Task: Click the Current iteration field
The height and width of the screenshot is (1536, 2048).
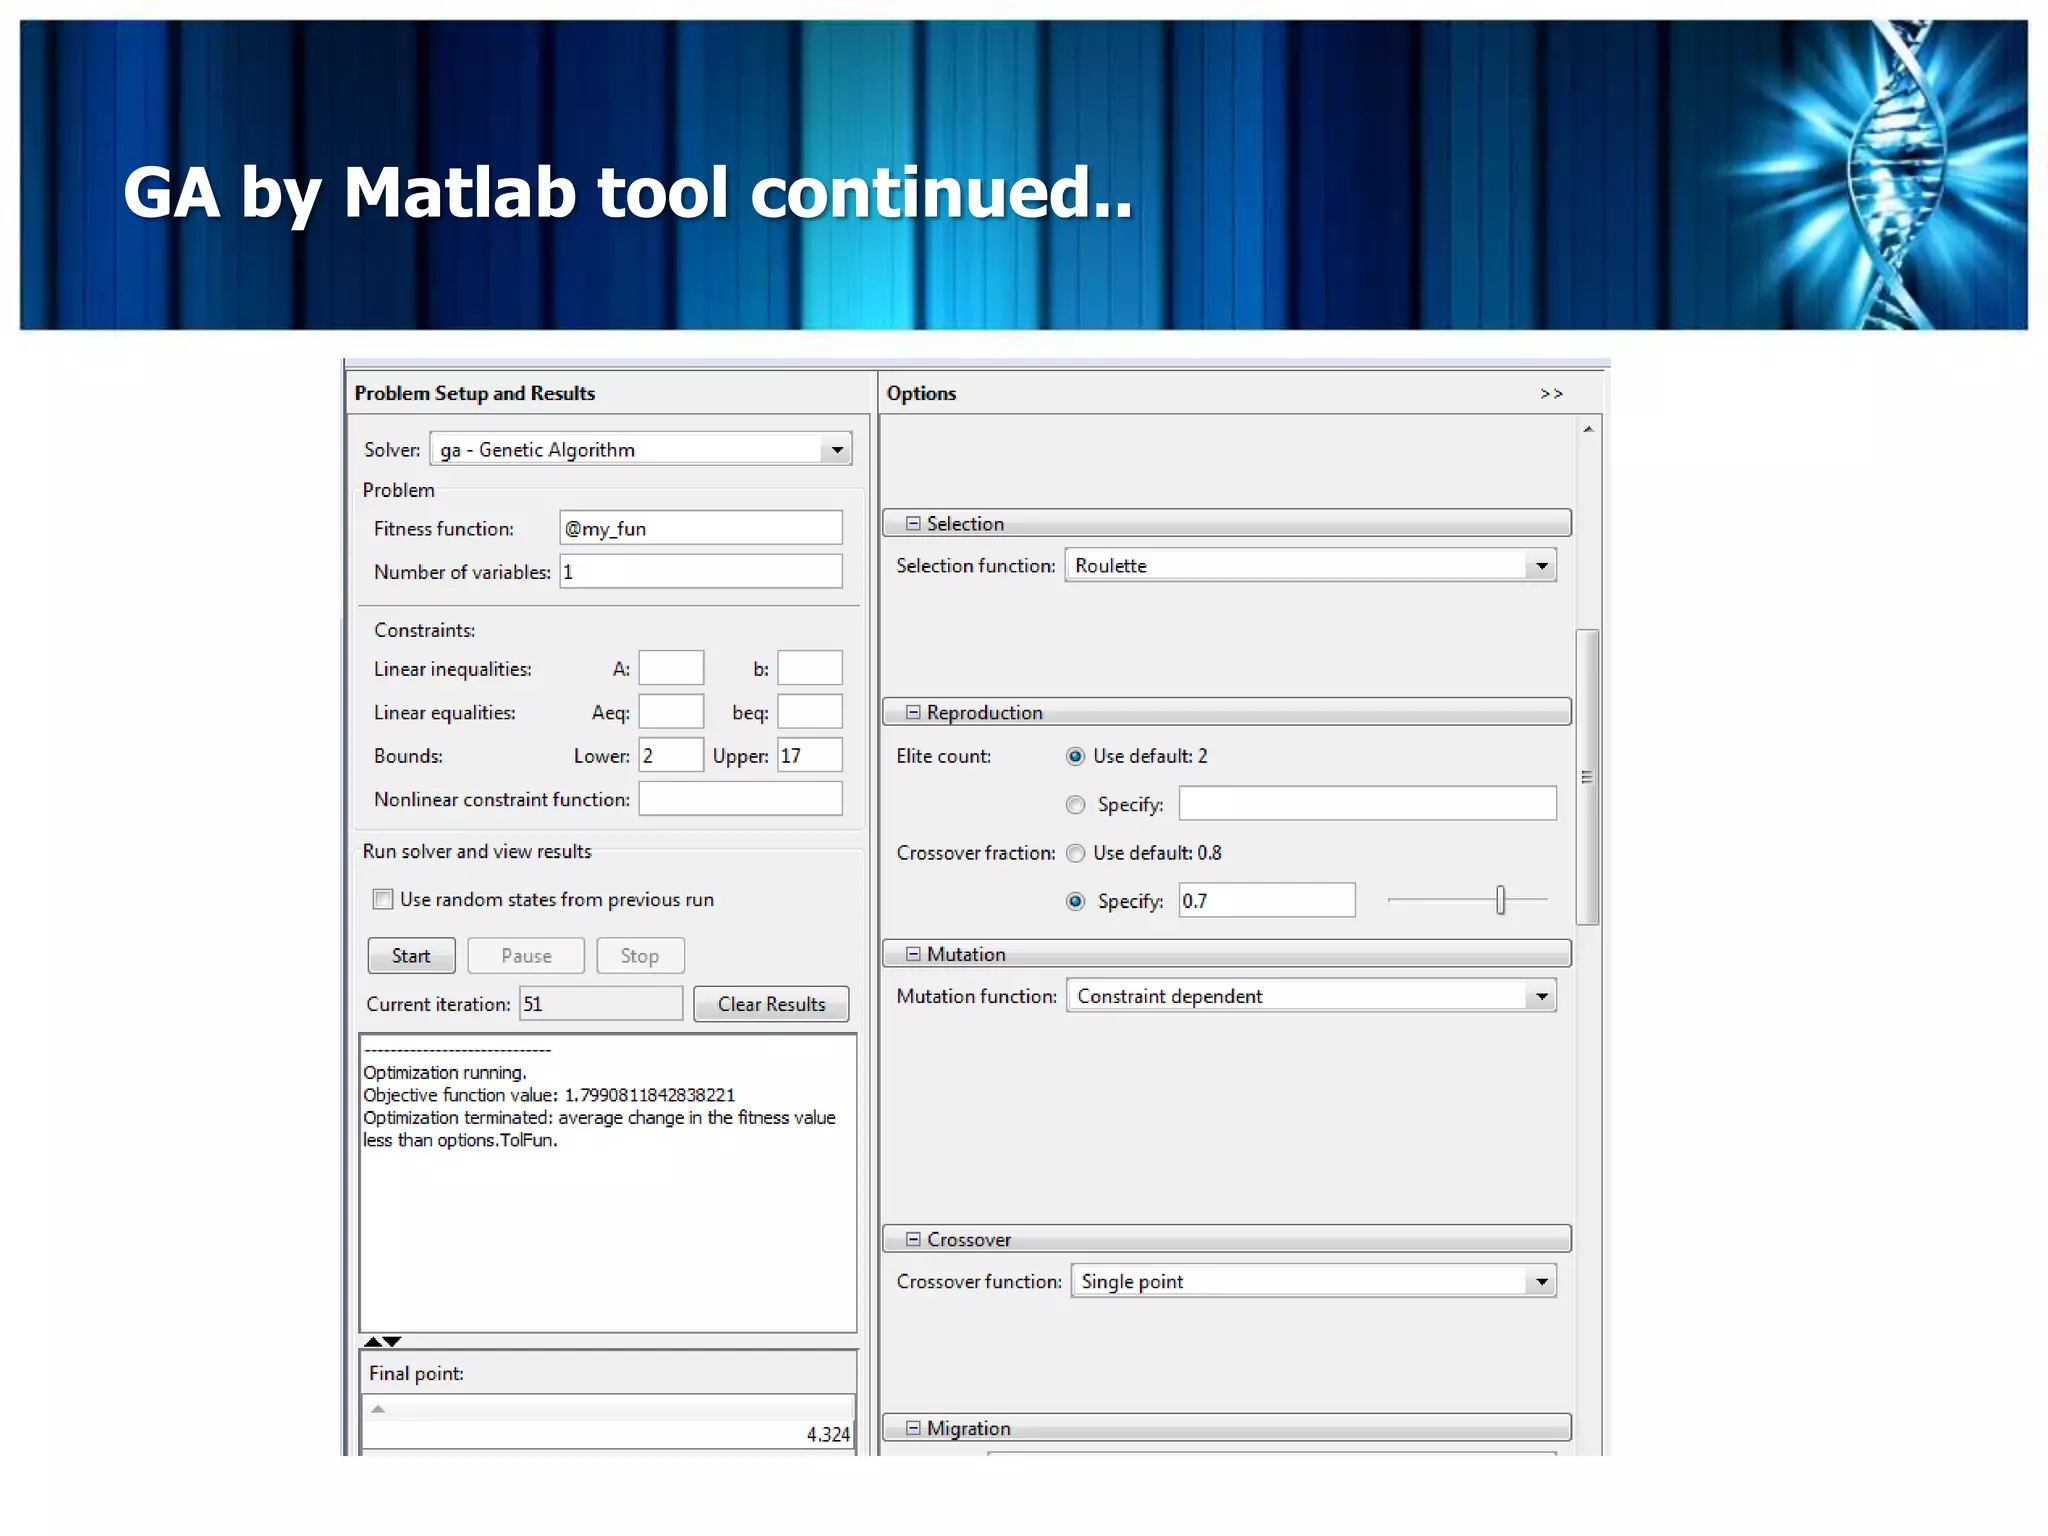Action: 601,1004
